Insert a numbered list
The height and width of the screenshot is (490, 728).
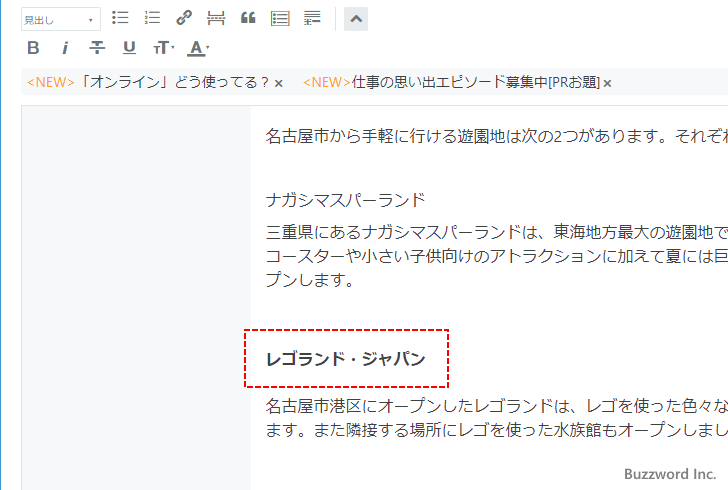(x=152, y=19)
